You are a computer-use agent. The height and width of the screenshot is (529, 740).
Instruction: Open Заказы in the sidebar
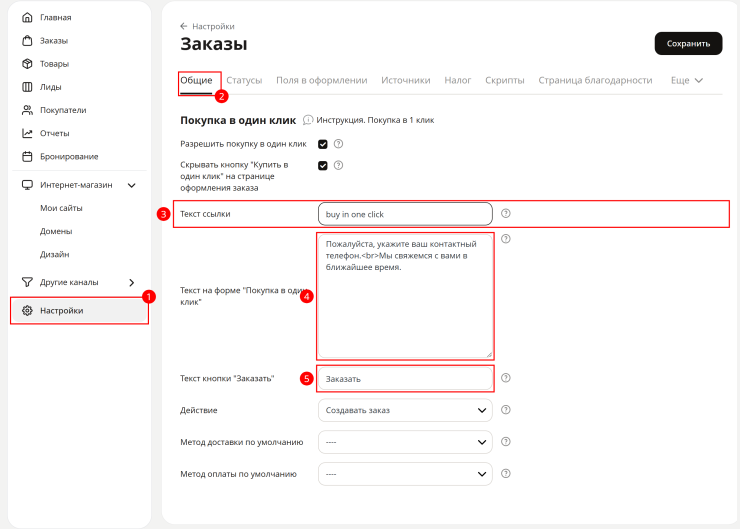(54, 41)
